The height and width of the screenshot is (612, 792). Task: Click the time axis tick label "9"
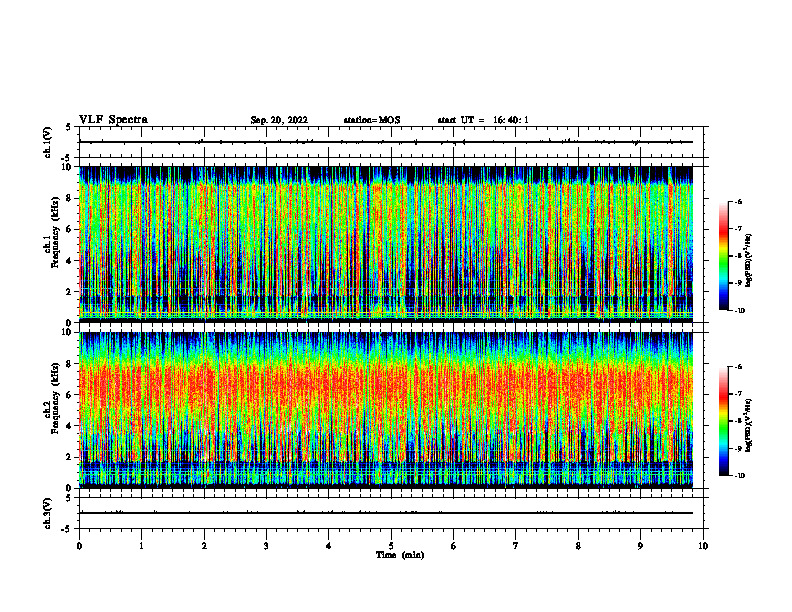pyautogui.click(x=640, y=546)
